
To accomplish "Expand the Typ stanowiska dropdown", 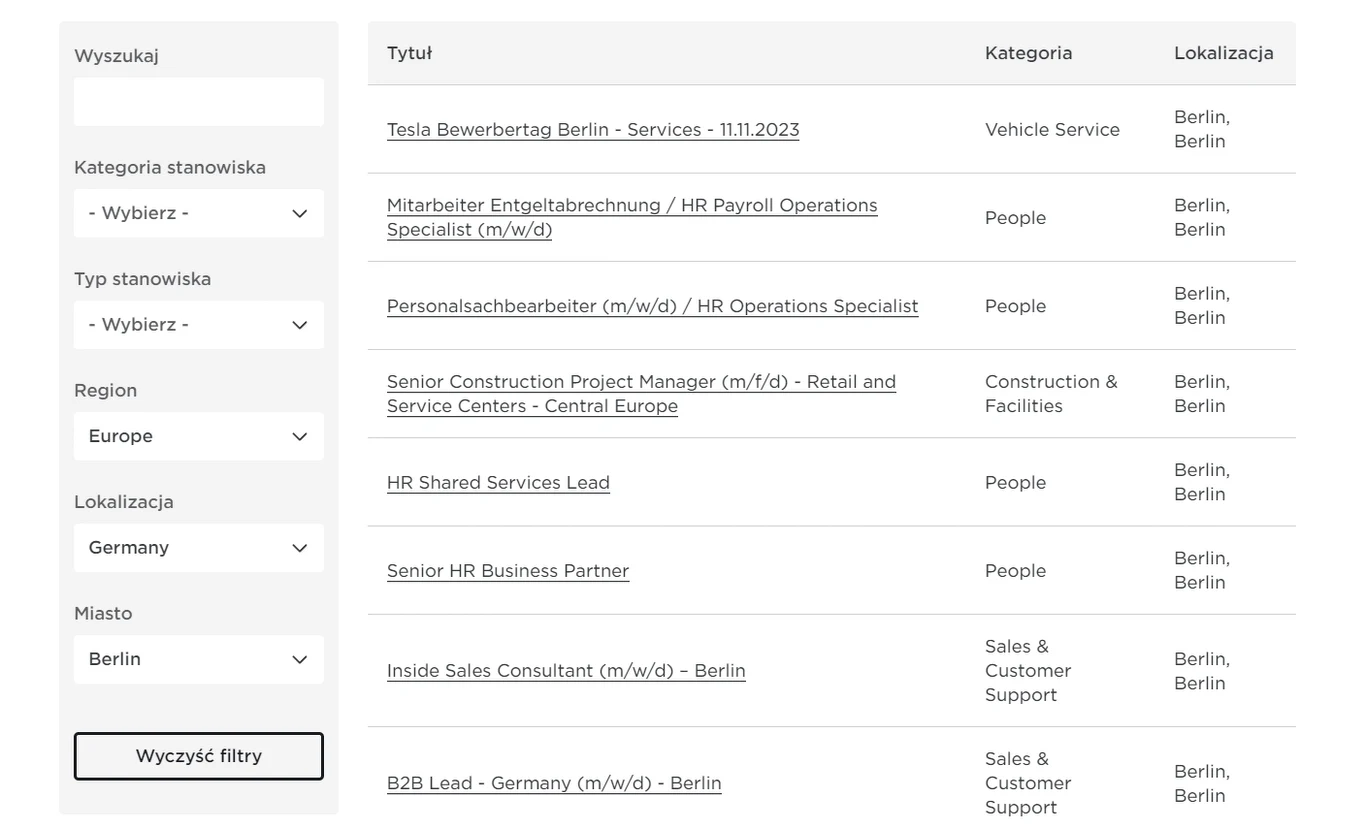I will 198,325.
